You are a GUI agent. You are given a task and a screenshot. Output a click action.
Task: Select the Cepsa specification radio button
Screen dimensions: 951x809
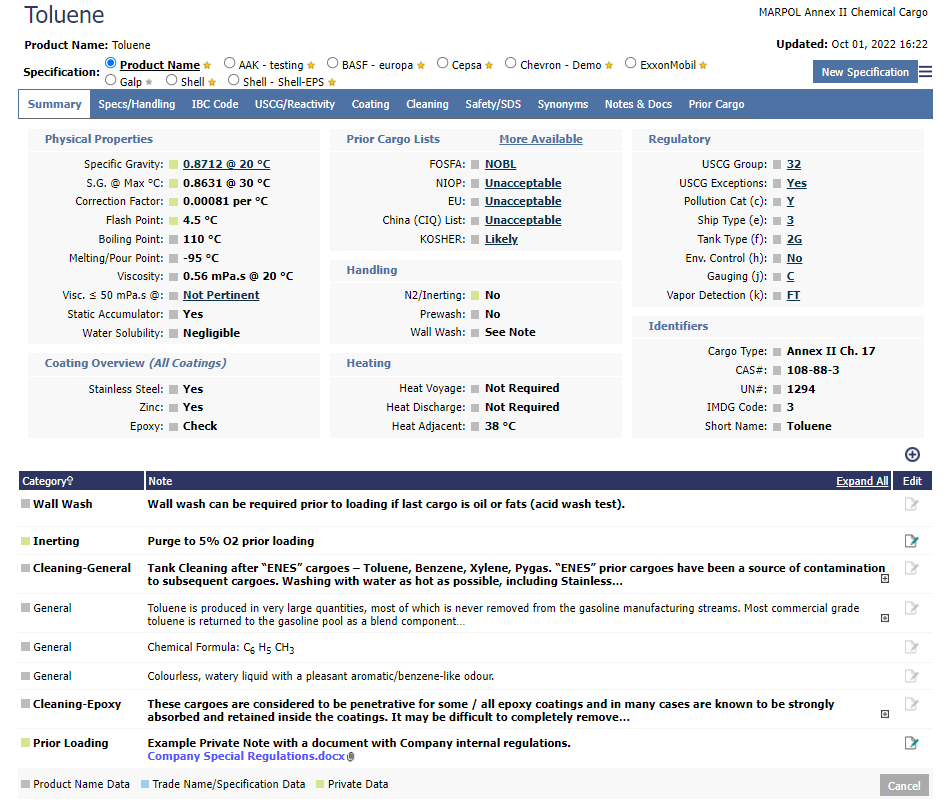coord(442,63)
